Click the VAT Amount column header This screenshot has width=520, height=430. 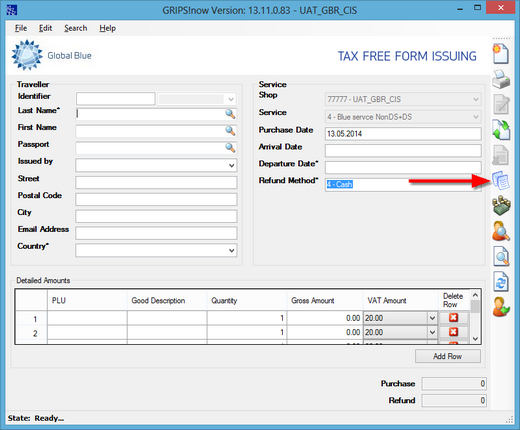[400, 300]
